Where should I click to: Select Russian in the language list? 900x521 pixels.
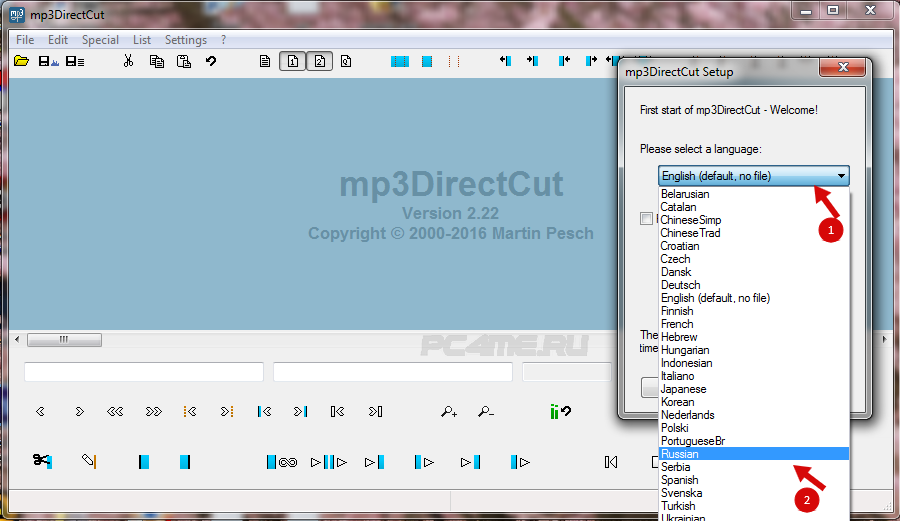point(754,454)
